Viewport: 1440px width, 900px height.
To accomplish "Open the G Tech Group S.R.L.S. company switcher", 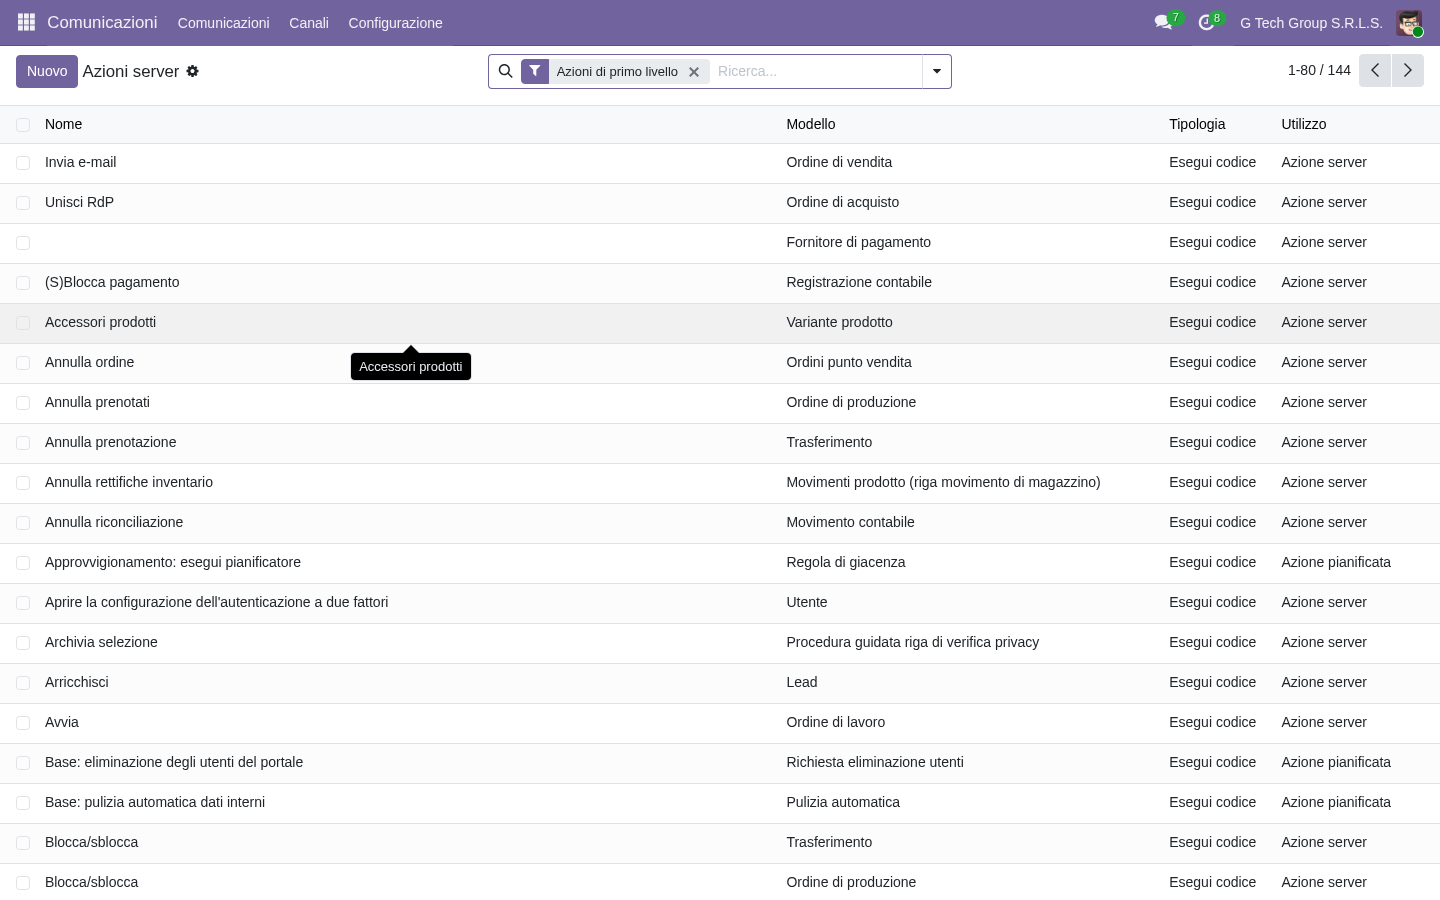I will coord(1311,22).
